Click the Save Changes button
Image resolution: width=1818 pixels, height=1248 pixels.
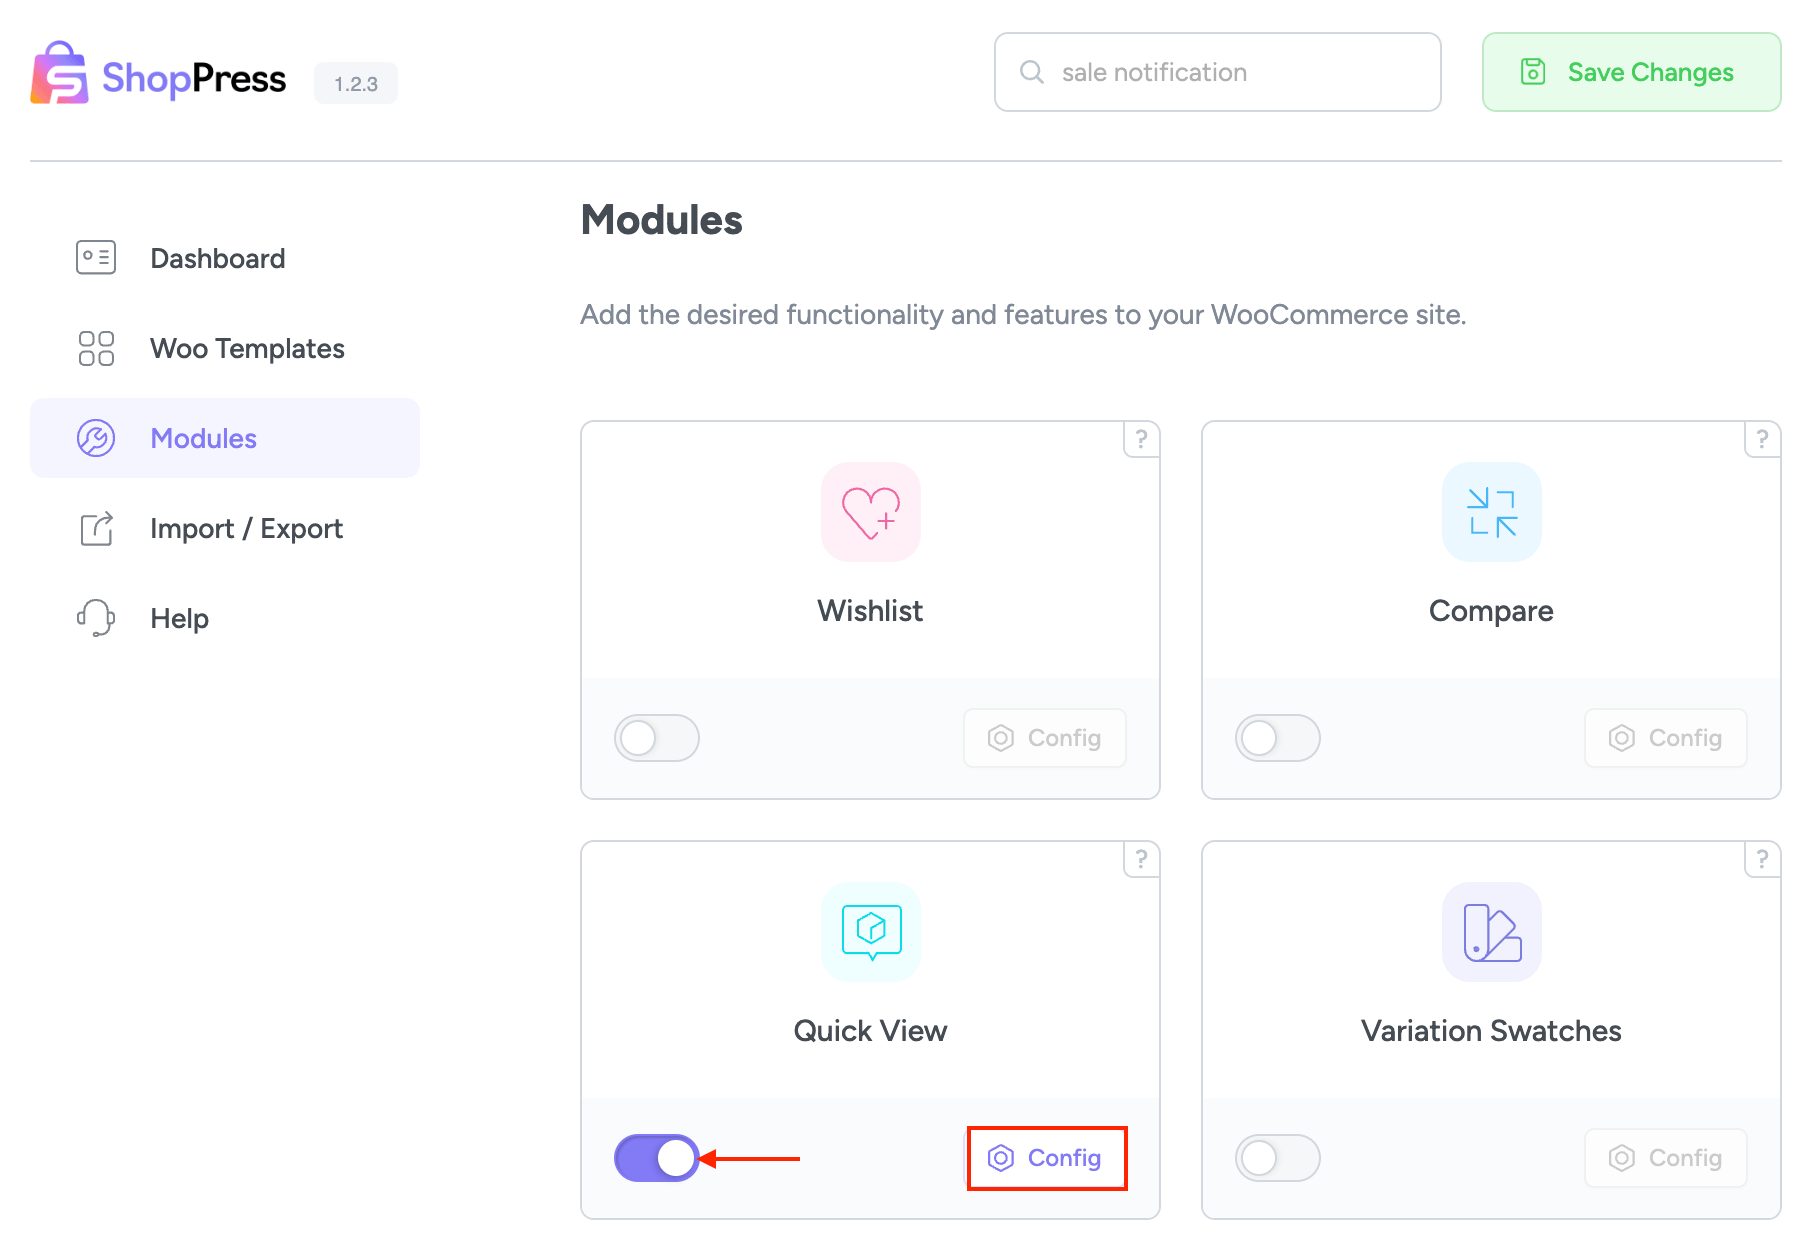point(1631,72)
